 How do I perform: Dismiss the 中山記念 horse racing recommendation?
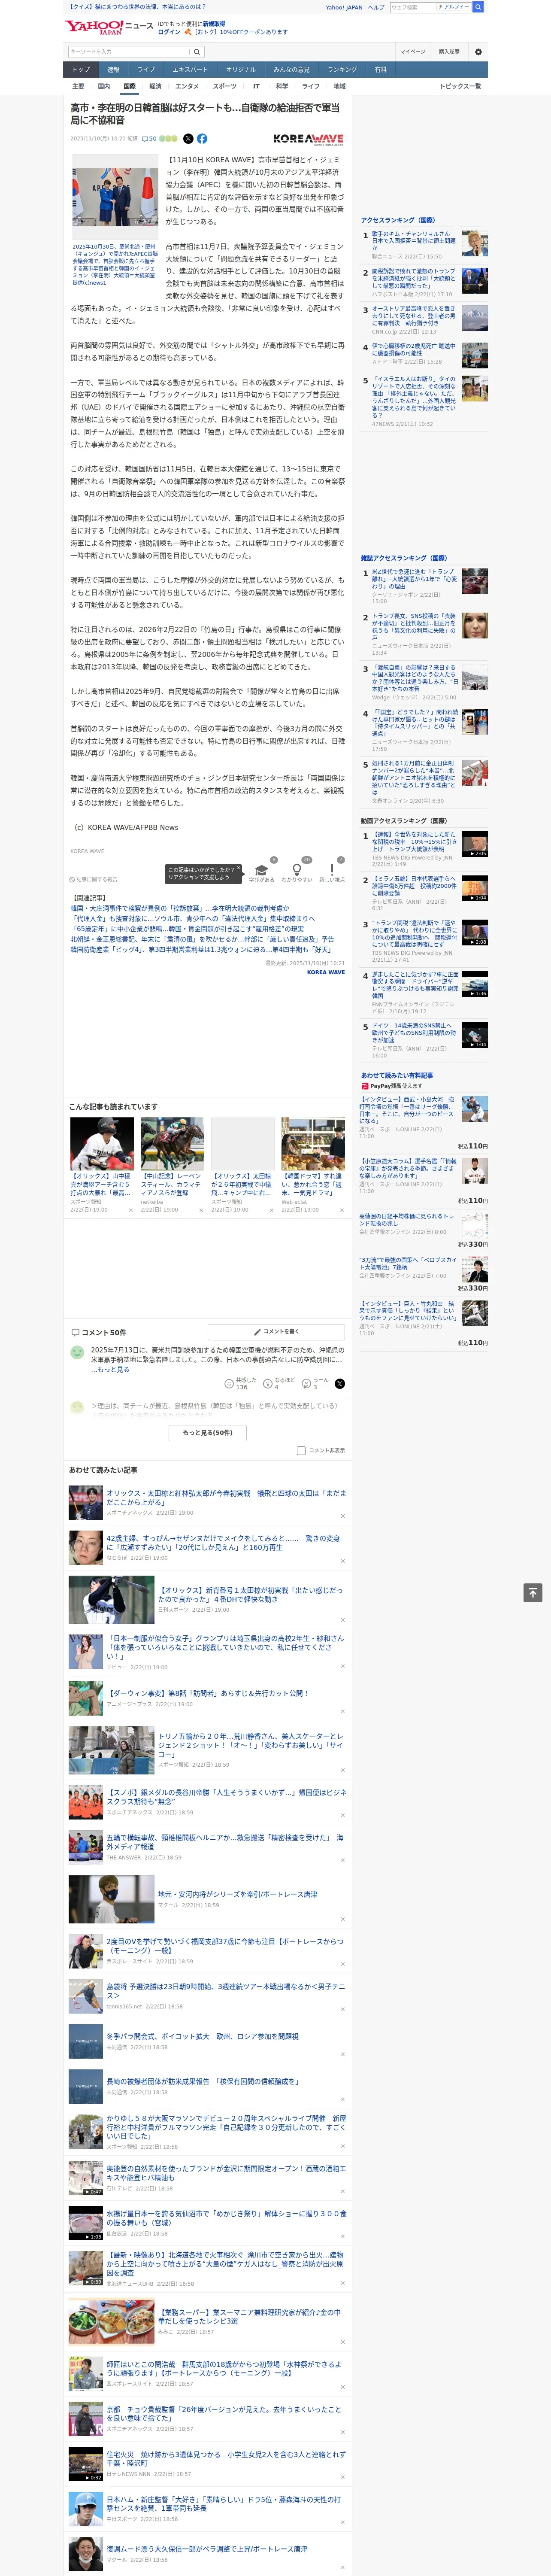tap(201, 1210)
